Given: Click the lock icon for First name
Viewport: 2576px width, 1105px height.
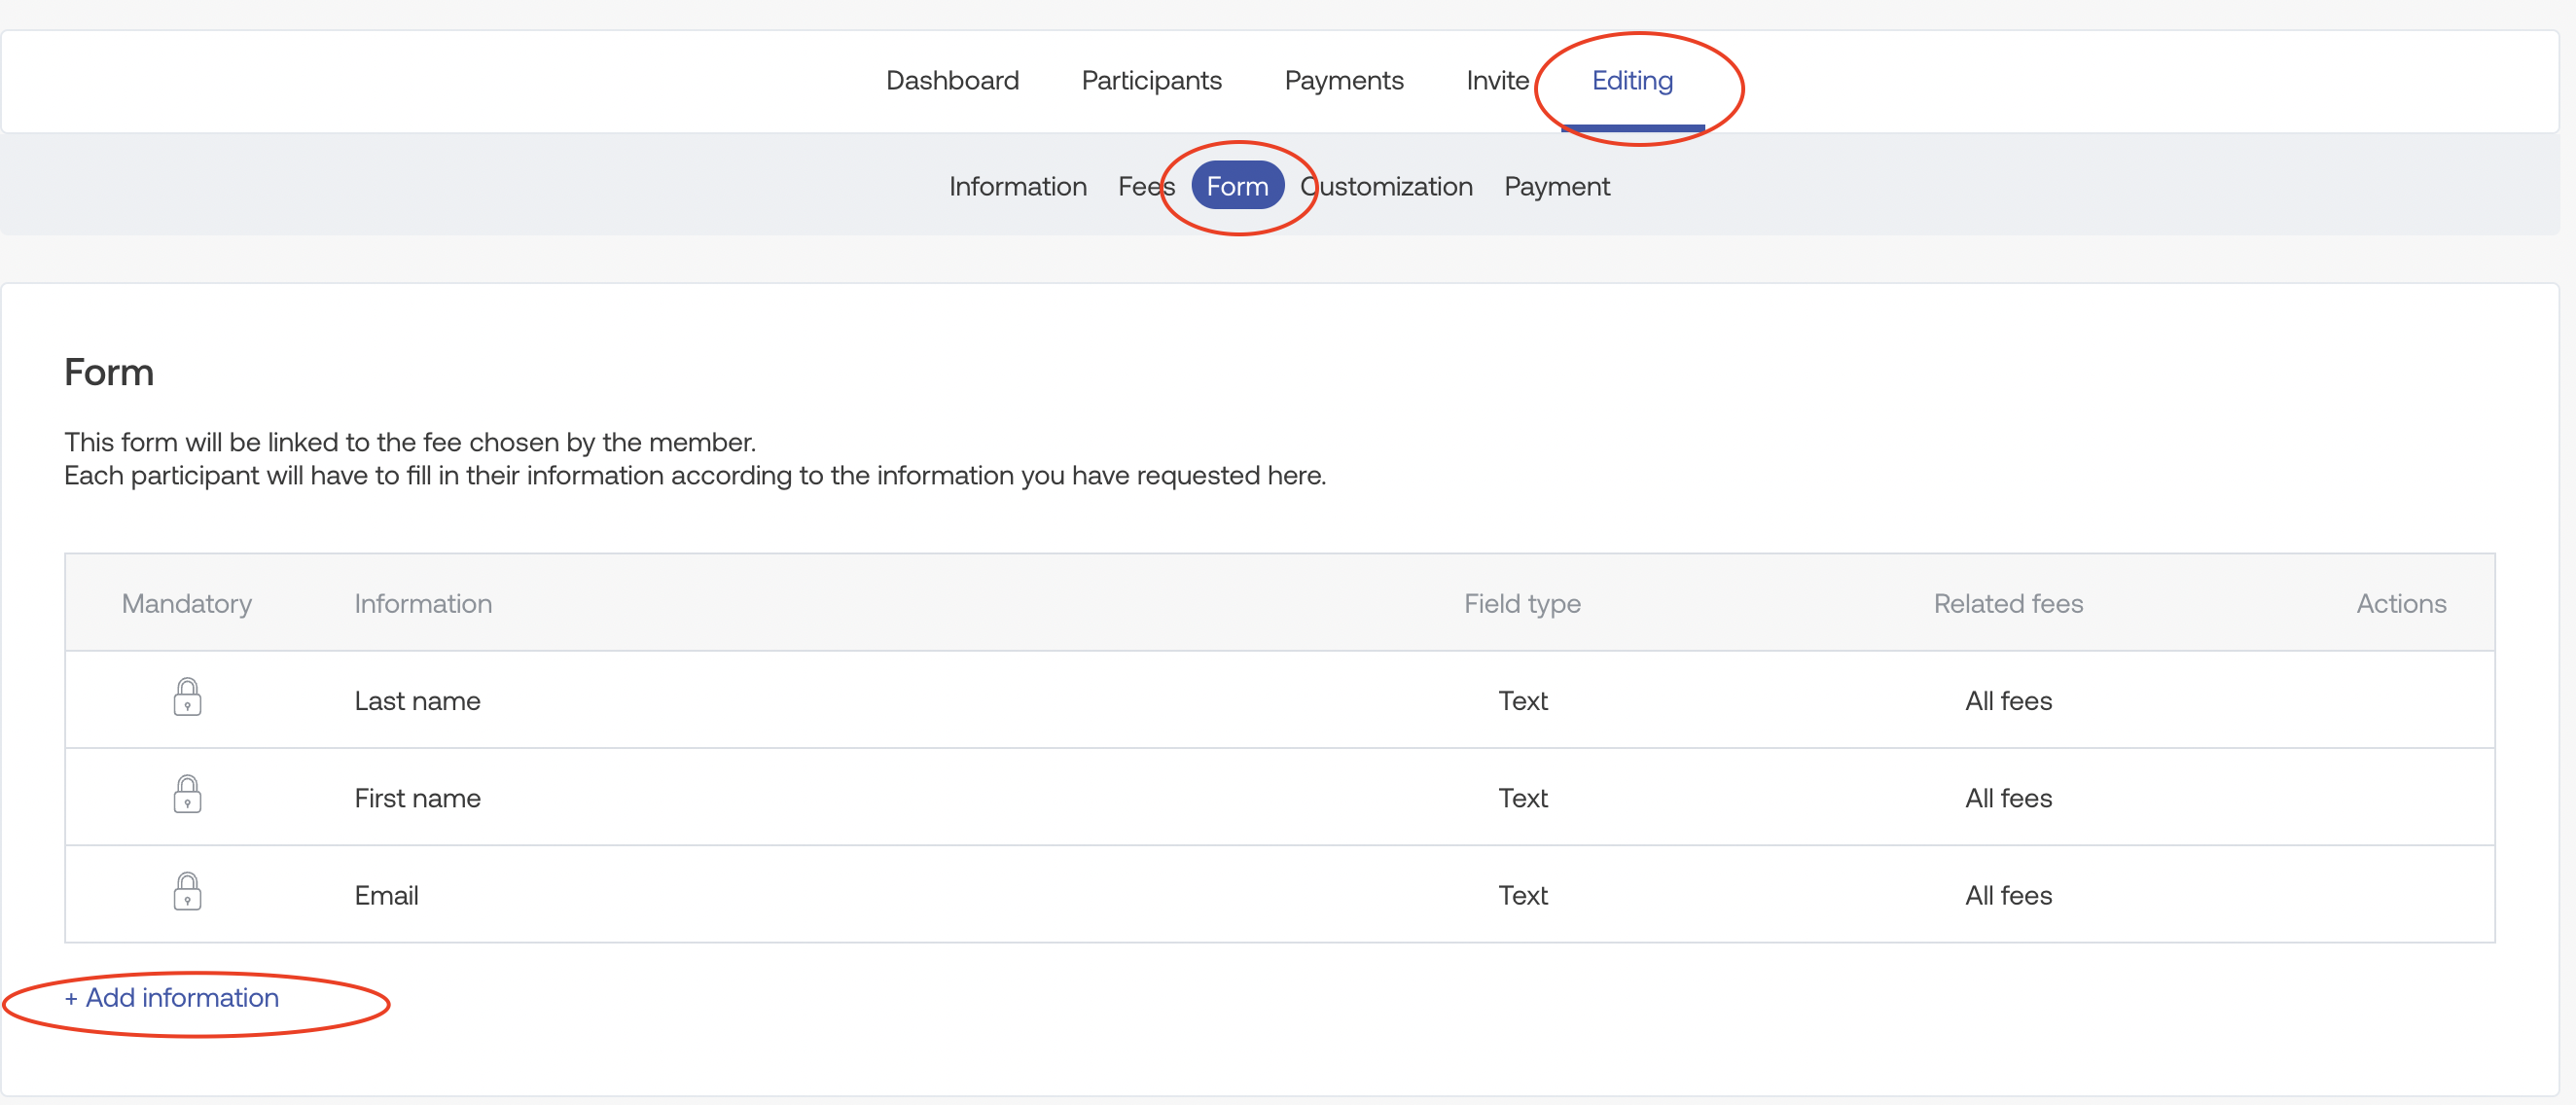Looking at the screenshot, I should click(187, 795).
